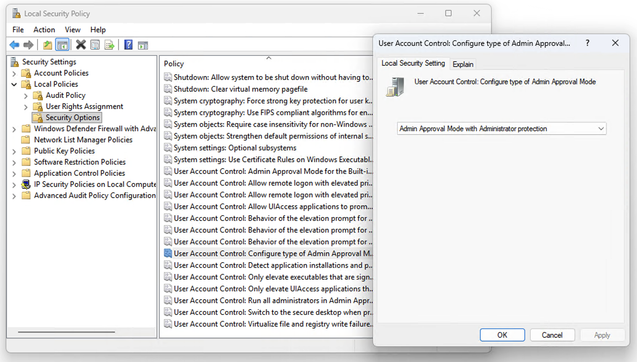The height and width of the screenshot is (362, 637).
Task: Toggle the Show/Hide Action Pane icon
Action: click(x=143, y=45)
